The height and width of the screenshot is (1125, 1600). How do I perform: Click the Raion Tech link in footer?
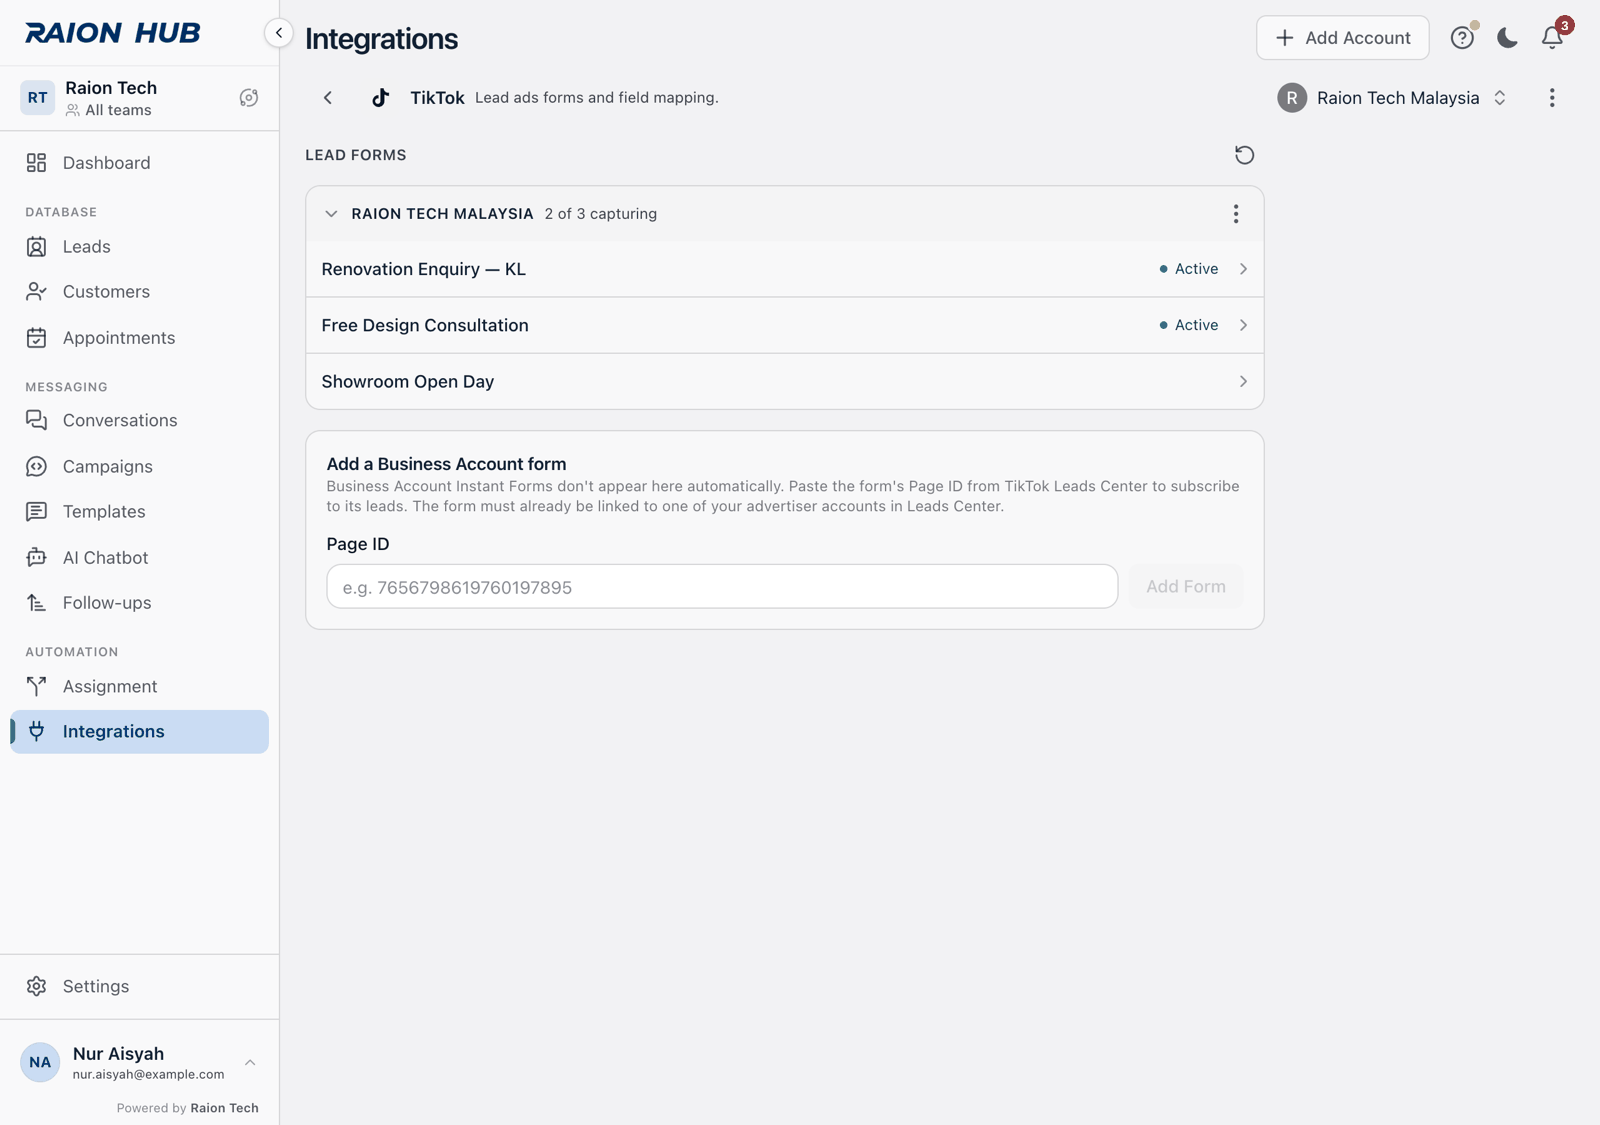pos(224,1108)
